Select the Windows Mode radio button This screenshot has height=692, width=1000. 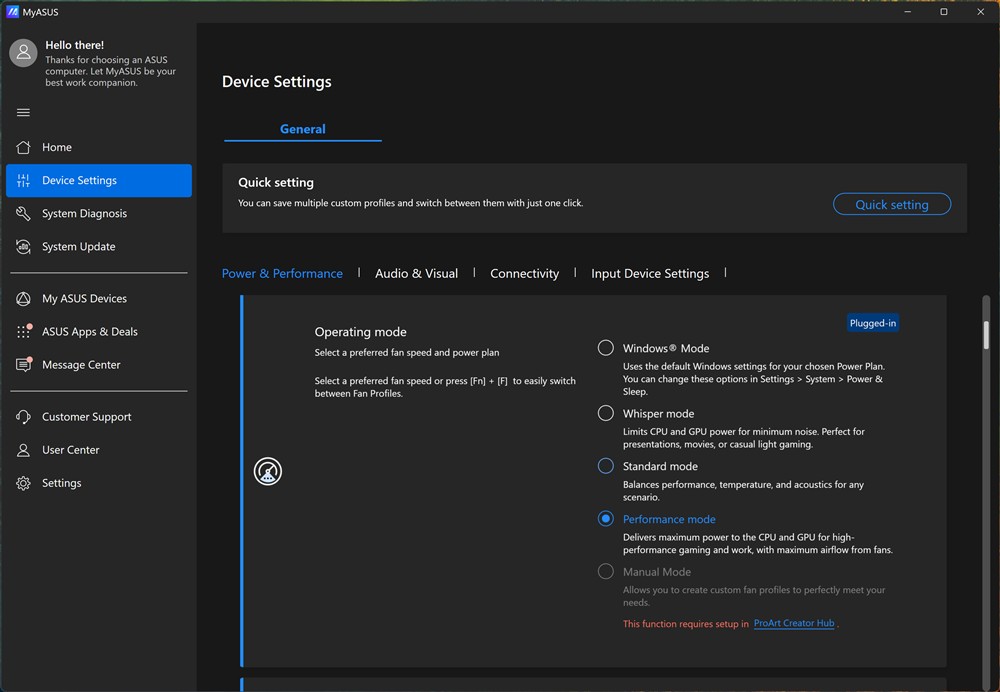pos(605,348)
